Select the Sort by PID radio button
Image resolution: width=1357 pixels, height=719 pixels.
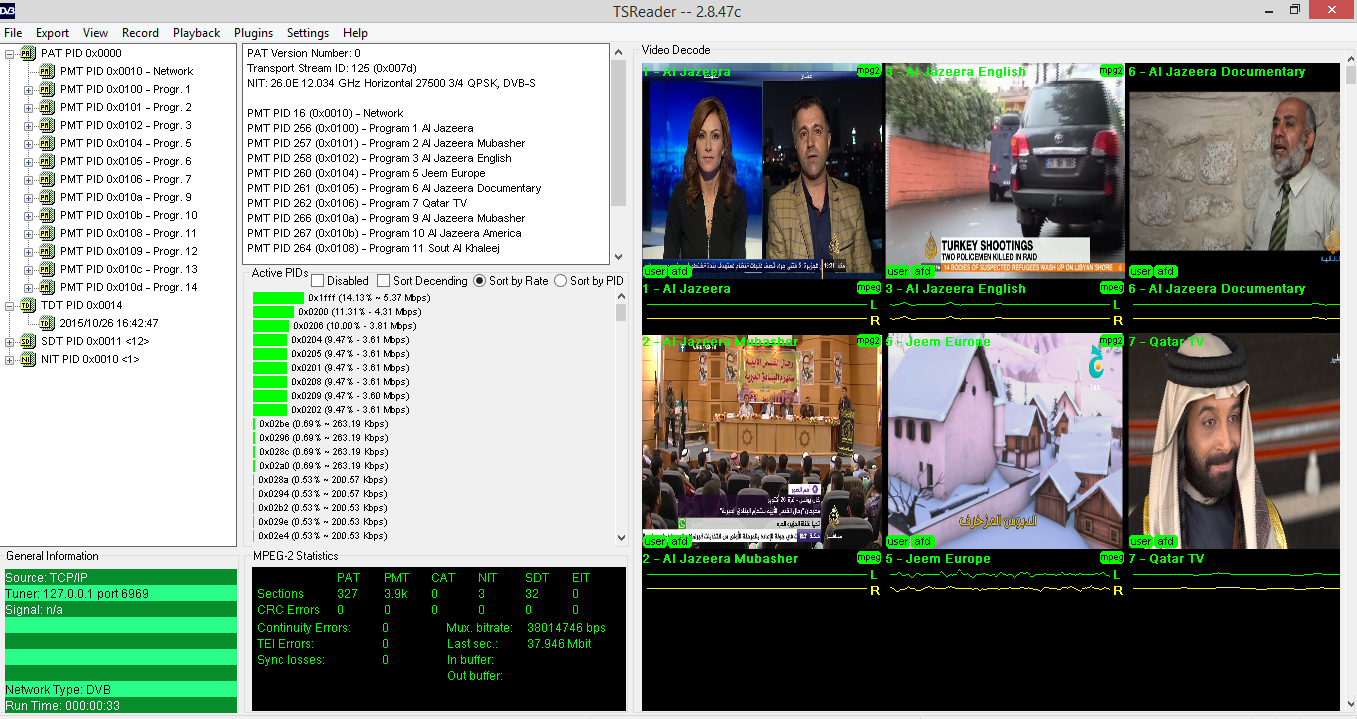tap(560, 281)
